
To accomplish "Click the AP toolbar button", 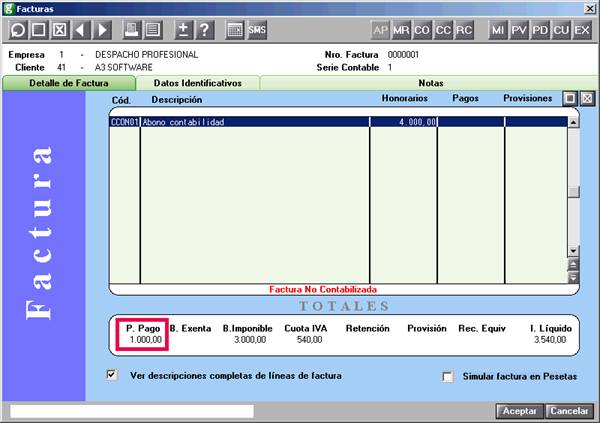I will tap(380, 30).
